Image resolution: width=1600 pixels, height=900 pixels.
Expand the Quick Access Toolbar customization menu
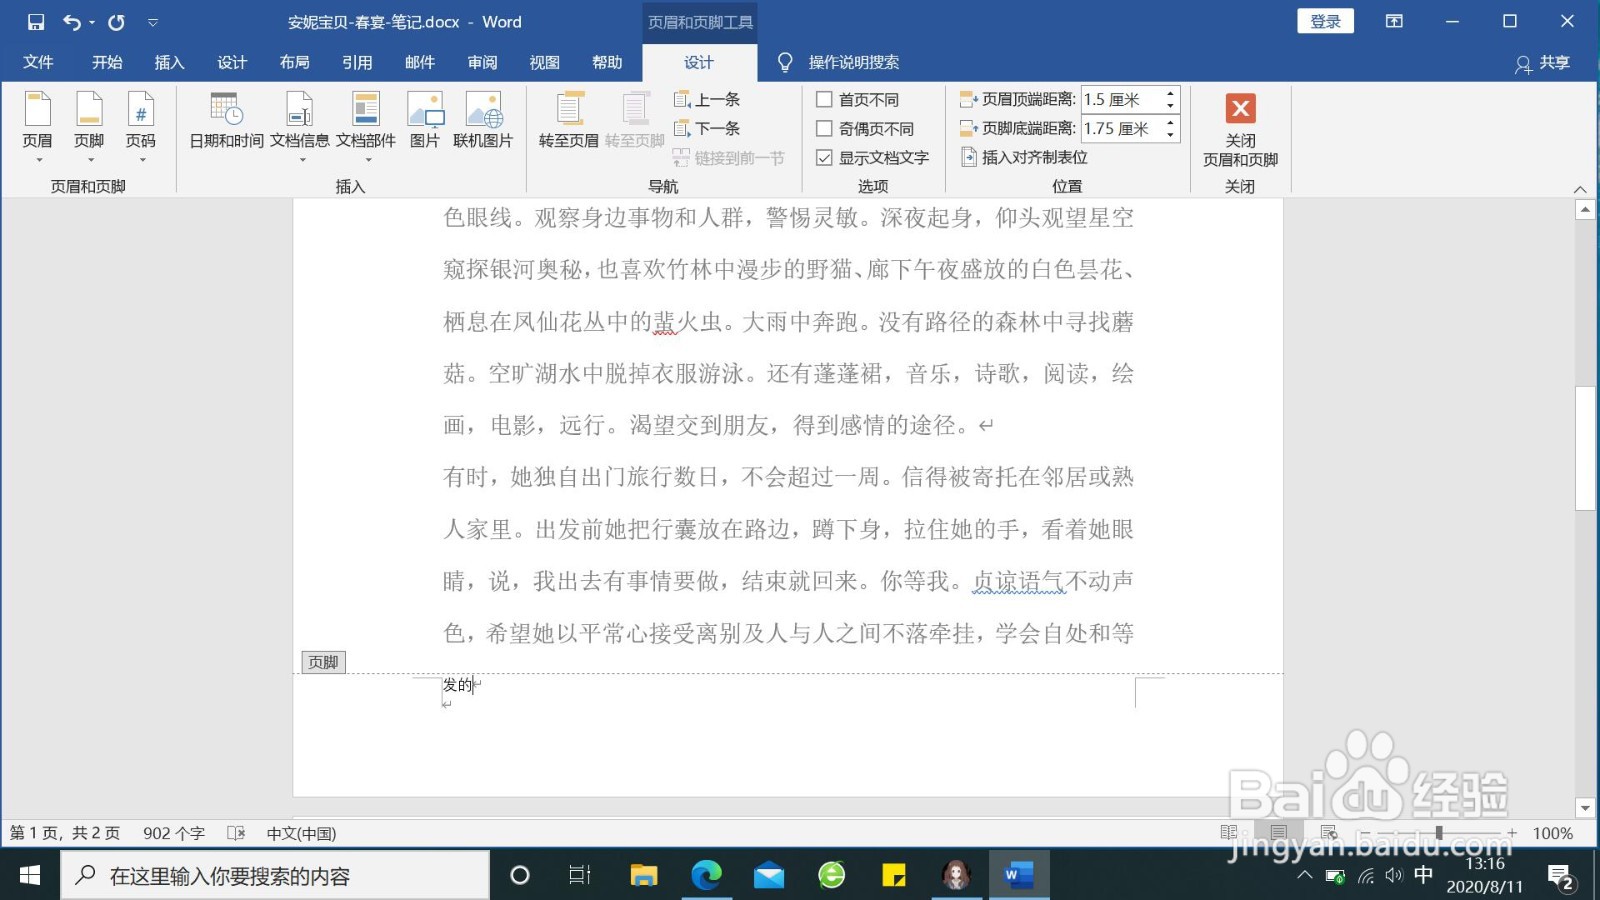click(x=153, y=21)
